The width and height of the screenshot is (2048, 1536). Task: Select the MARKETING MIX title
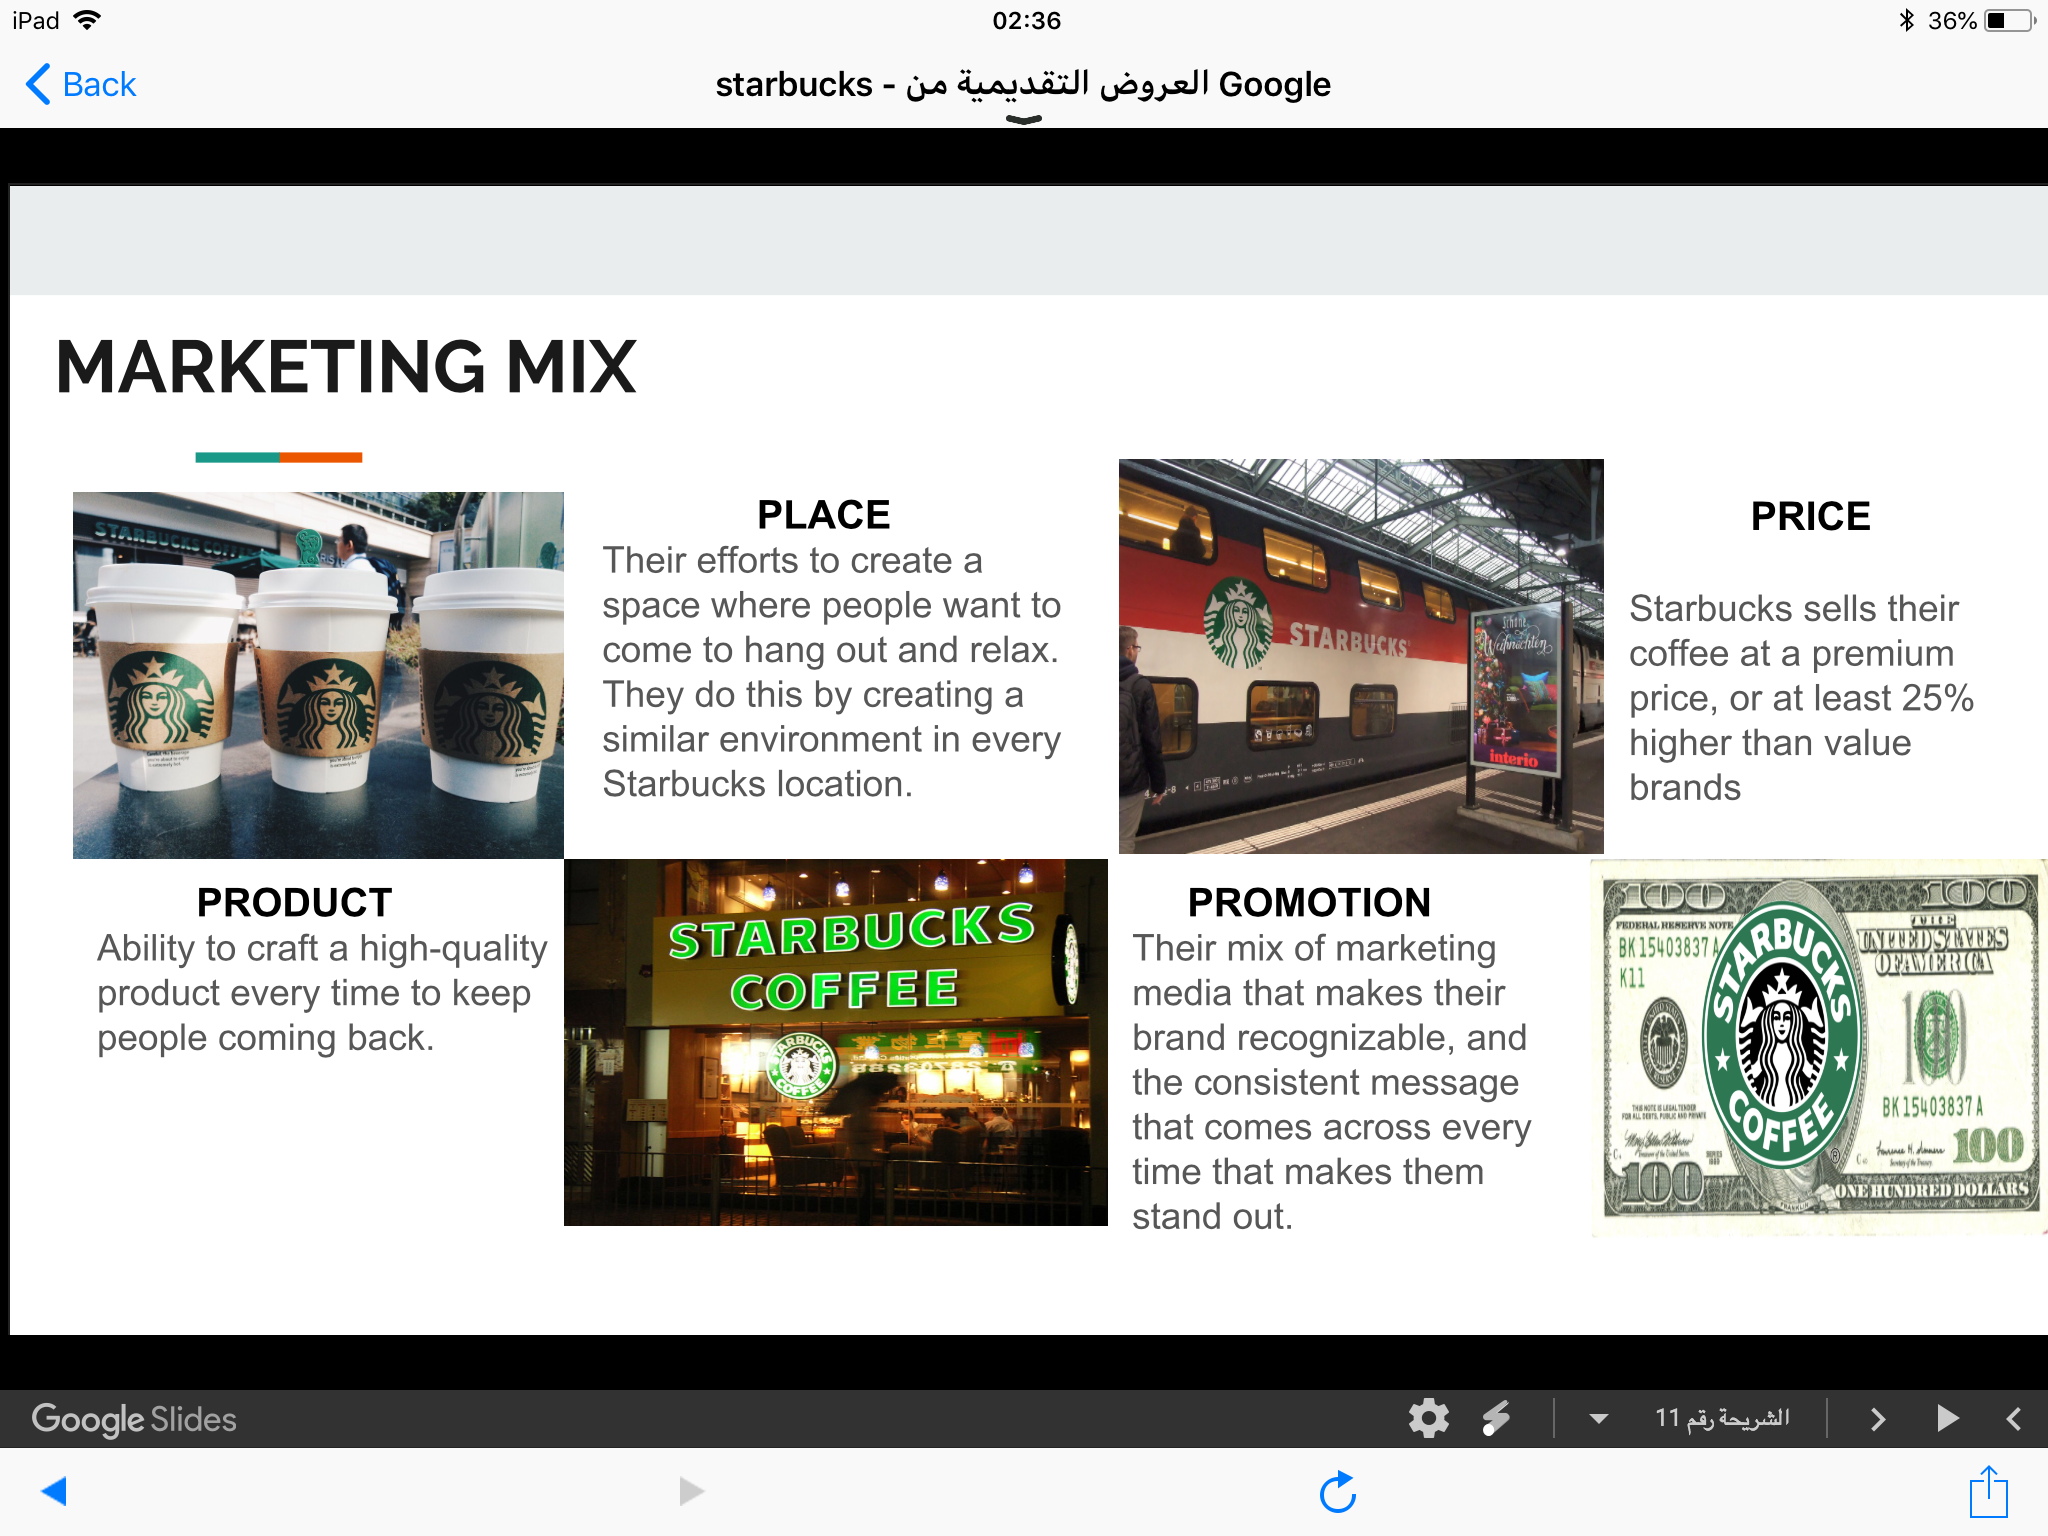(x=346, y=367)
